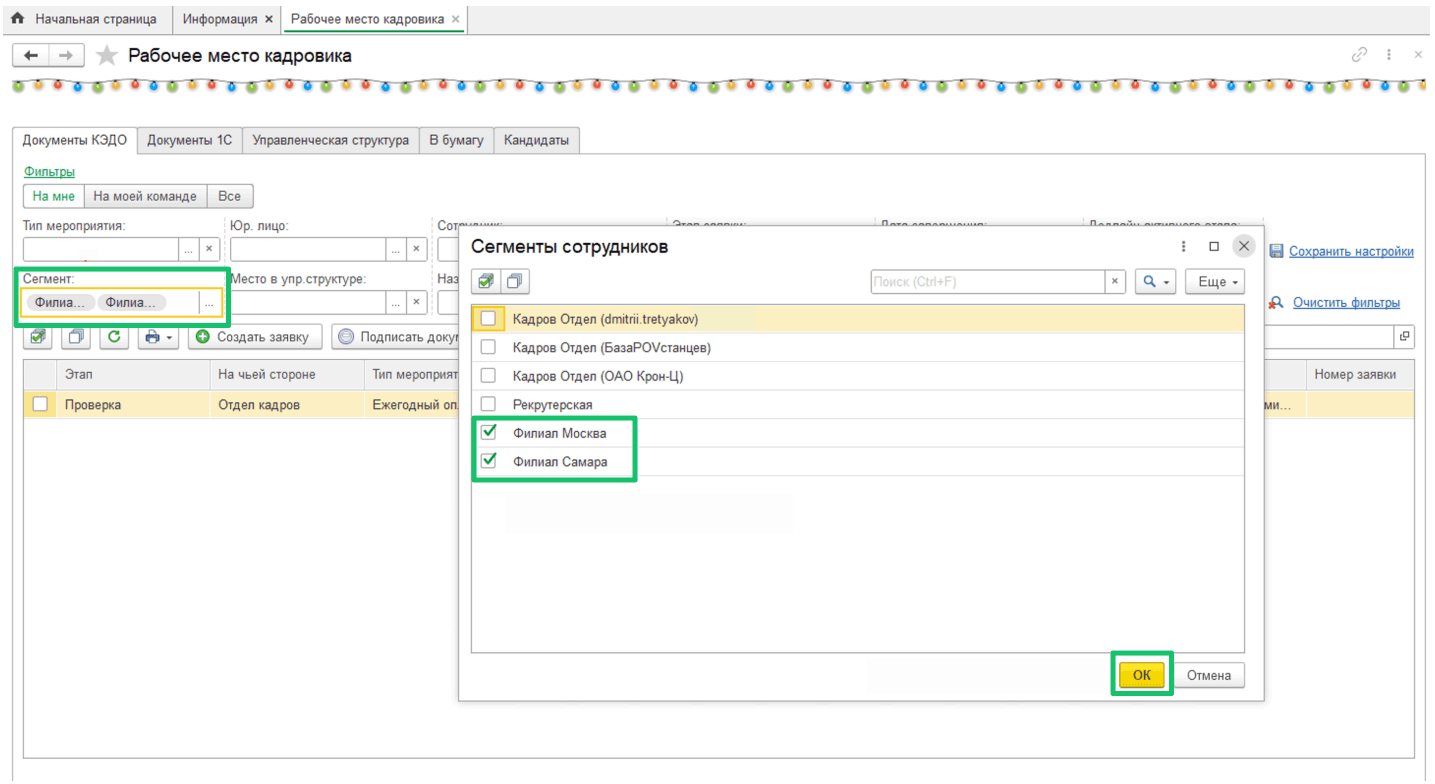This screenshot has width=1435, height=784.
Task: Open the printer dropdown in the main toolbar
Action: pos(159,337)
